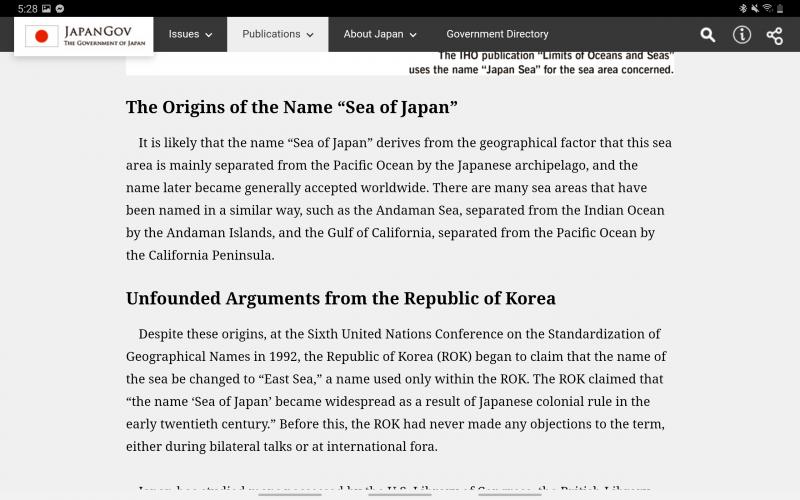Viewport: 800px width, 500px height.
Task: Tap the Bluetooth status icon
Action: point(743,8)
